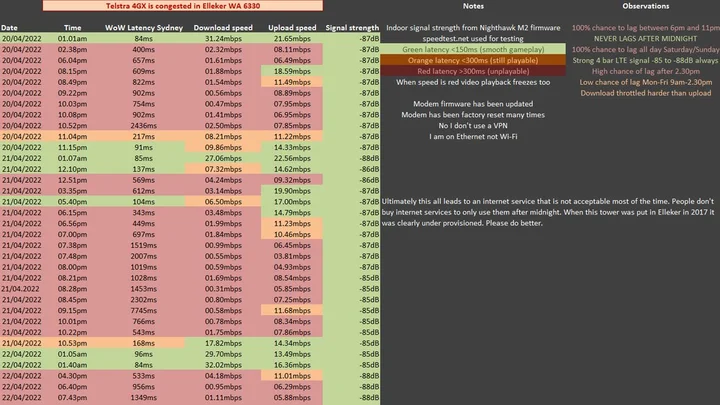Select the 168ms latency cell
The image size is (720, 405).
(144, 343)
